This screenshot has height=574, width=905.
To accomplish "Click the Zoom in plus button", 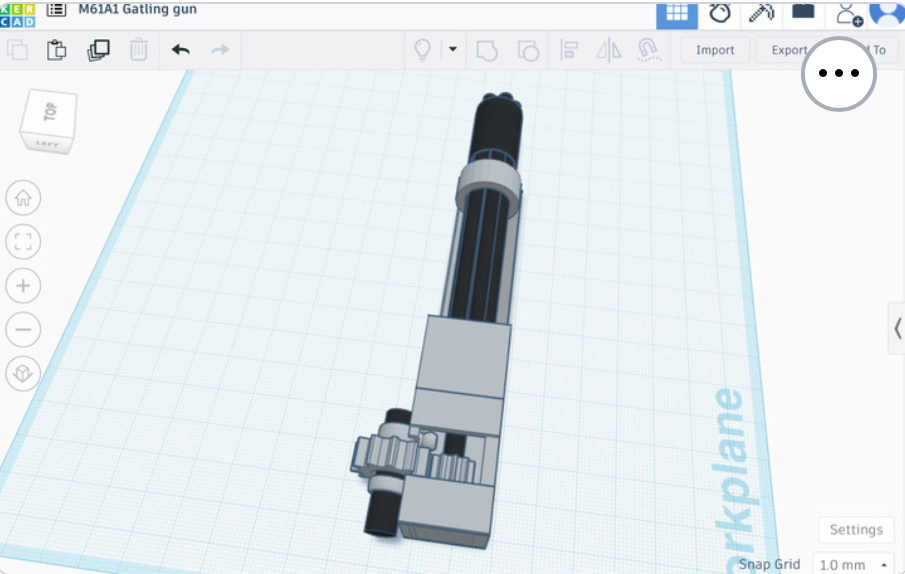I will [x=23, y=286].
